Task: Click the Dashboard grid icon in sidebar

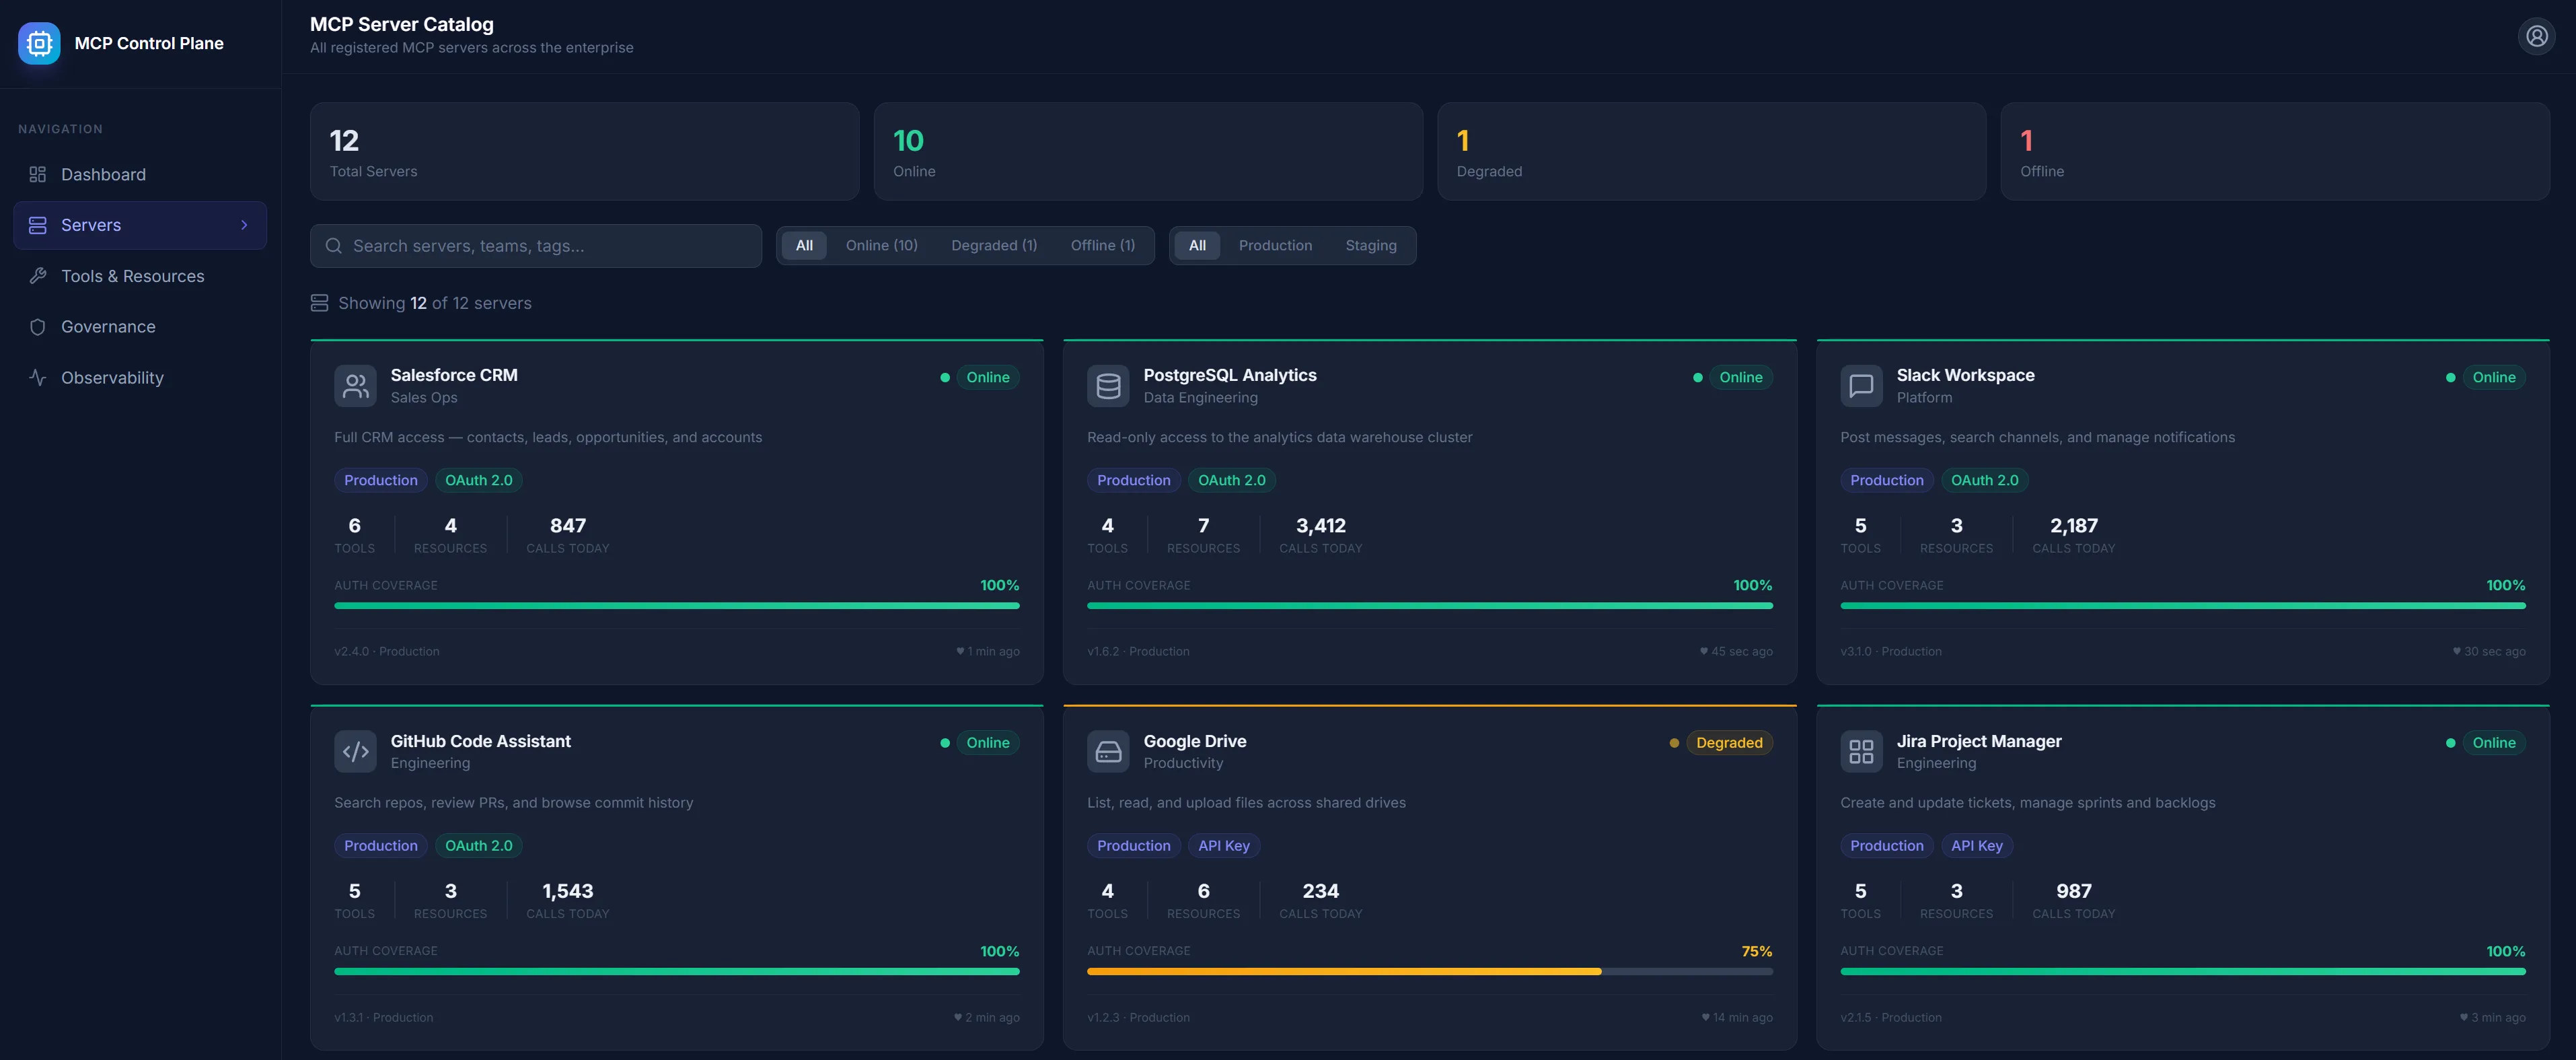Action: click(x=38, y=174)
